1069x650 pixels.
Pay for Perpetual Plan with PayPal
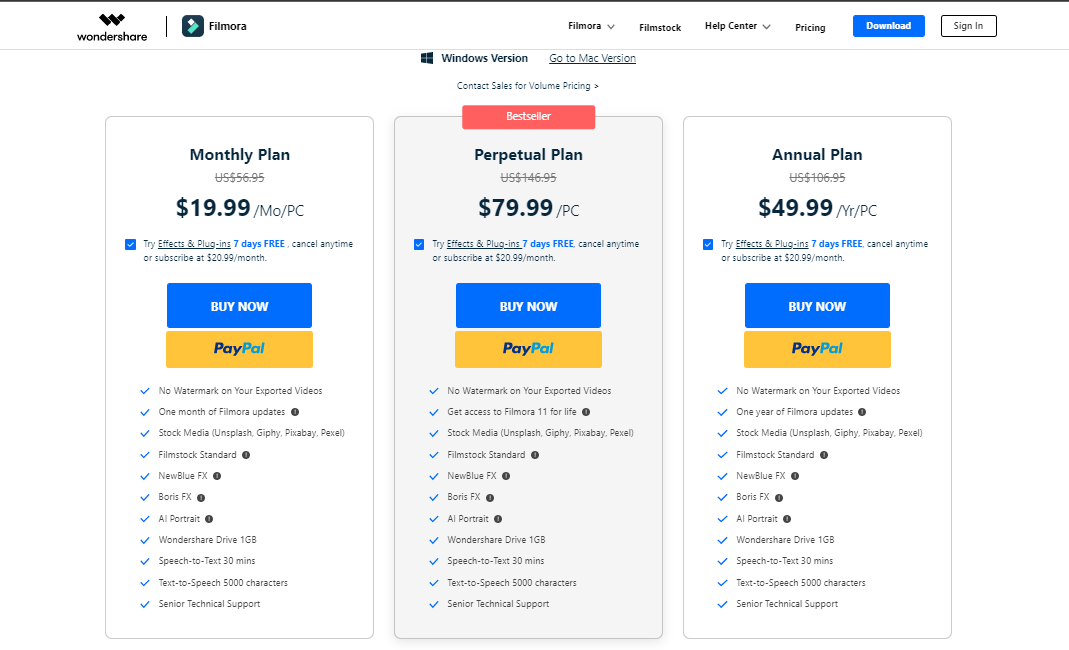click(x=528, y=349)
